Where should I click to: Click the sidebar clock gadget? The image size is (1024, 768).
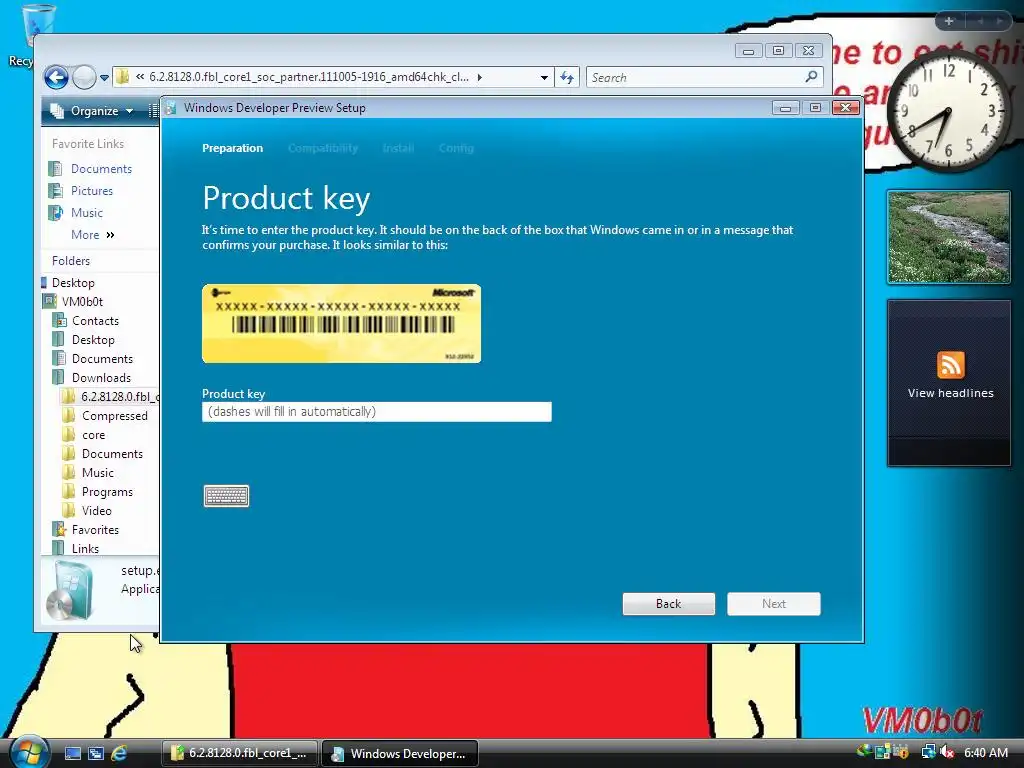pyautogui.click(x=949, y=112)
